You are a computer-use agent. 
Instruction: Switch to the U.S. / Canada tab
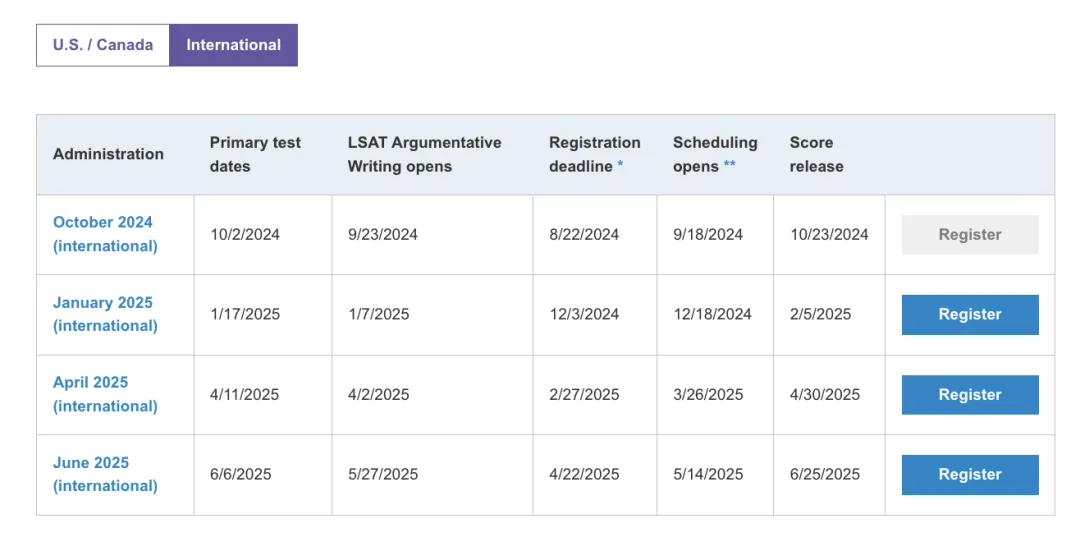[x=103, y=45]
